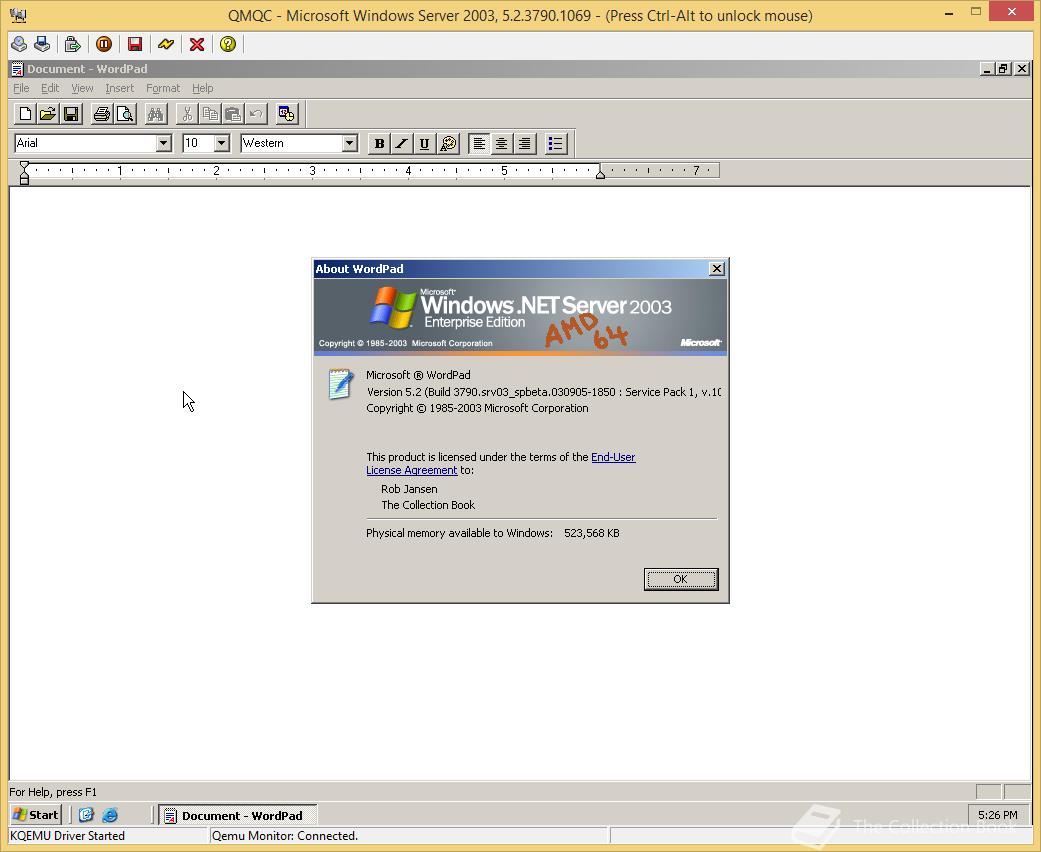Screen dimensions: 1041x852
Task: Open the Insert menu
Action: (120, 88)
